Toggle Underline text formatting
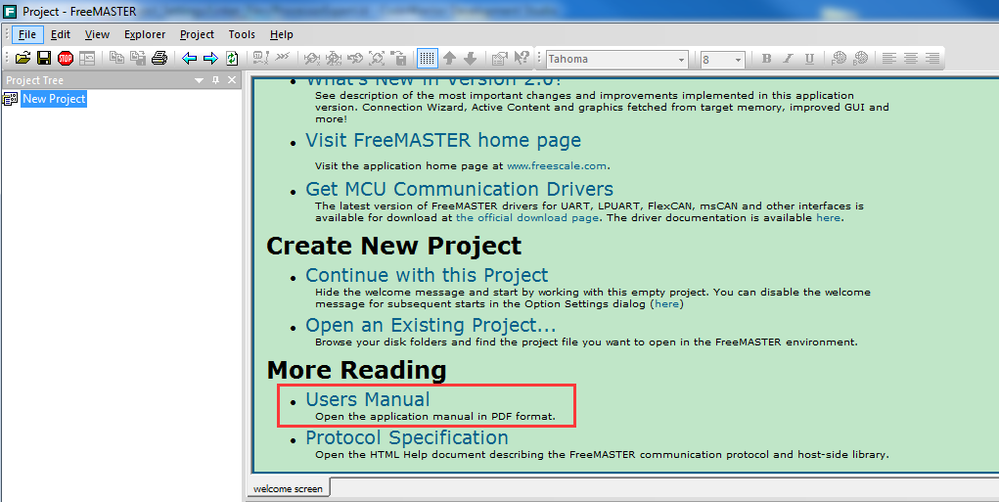This screenshot has height=502, width=999. (x=809, y=59)
